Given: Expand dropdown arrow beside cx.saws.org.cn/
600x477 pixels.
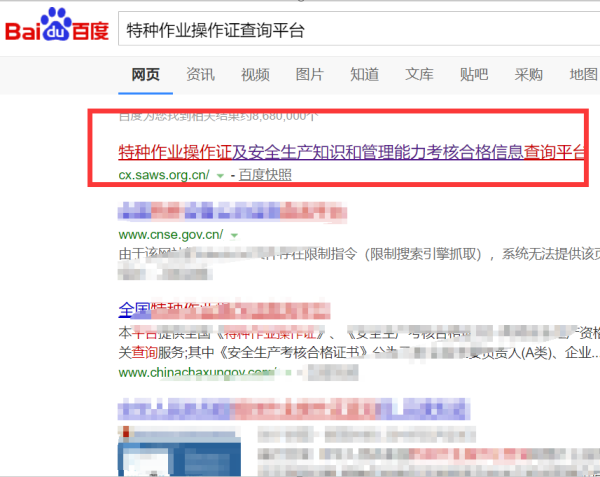Looking at the screenshot, I should pos(220,176).
